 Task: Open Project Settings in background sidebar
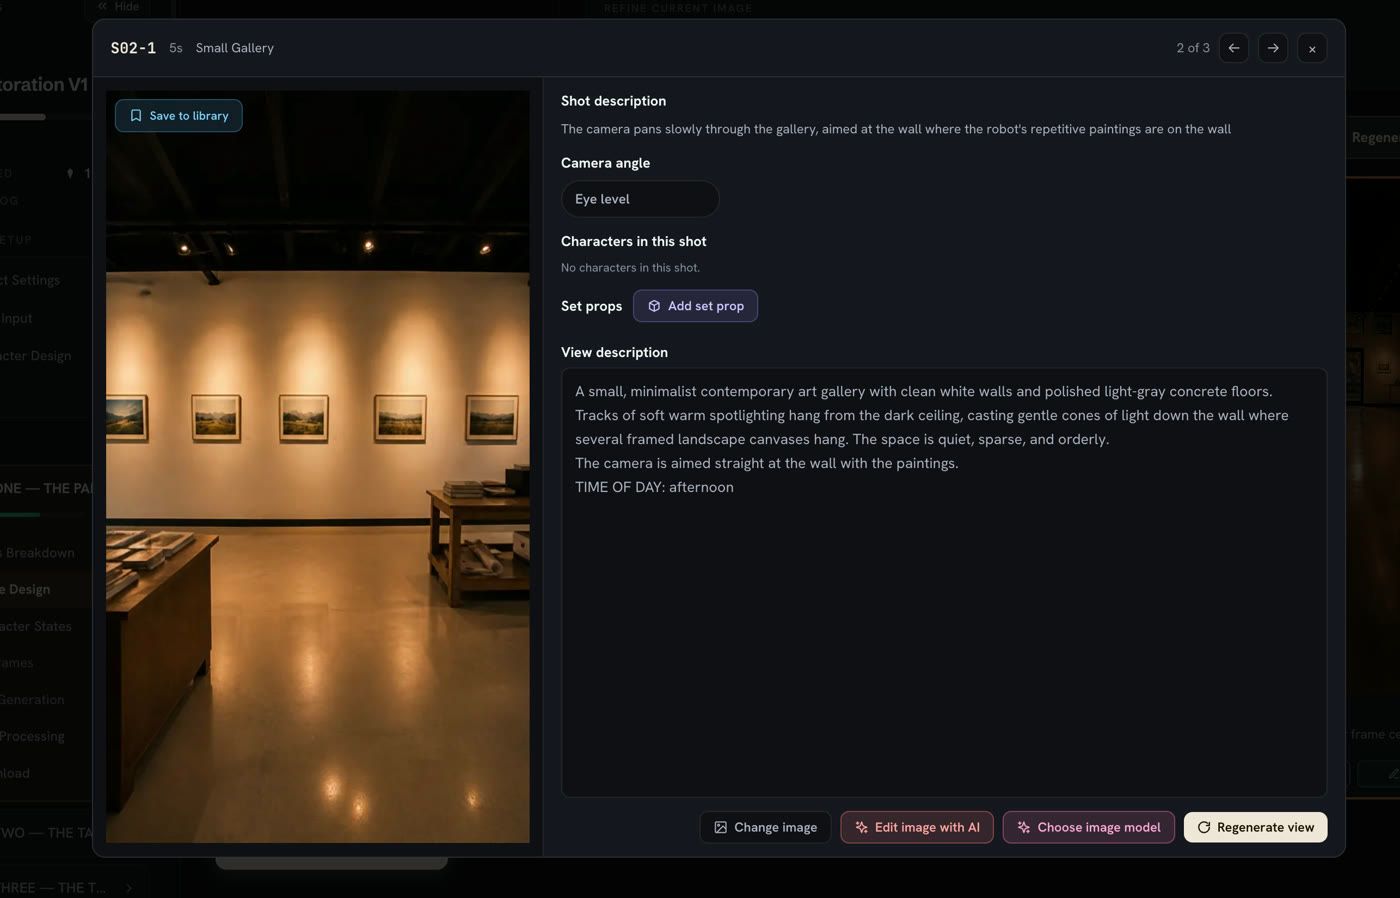(30, 280)
